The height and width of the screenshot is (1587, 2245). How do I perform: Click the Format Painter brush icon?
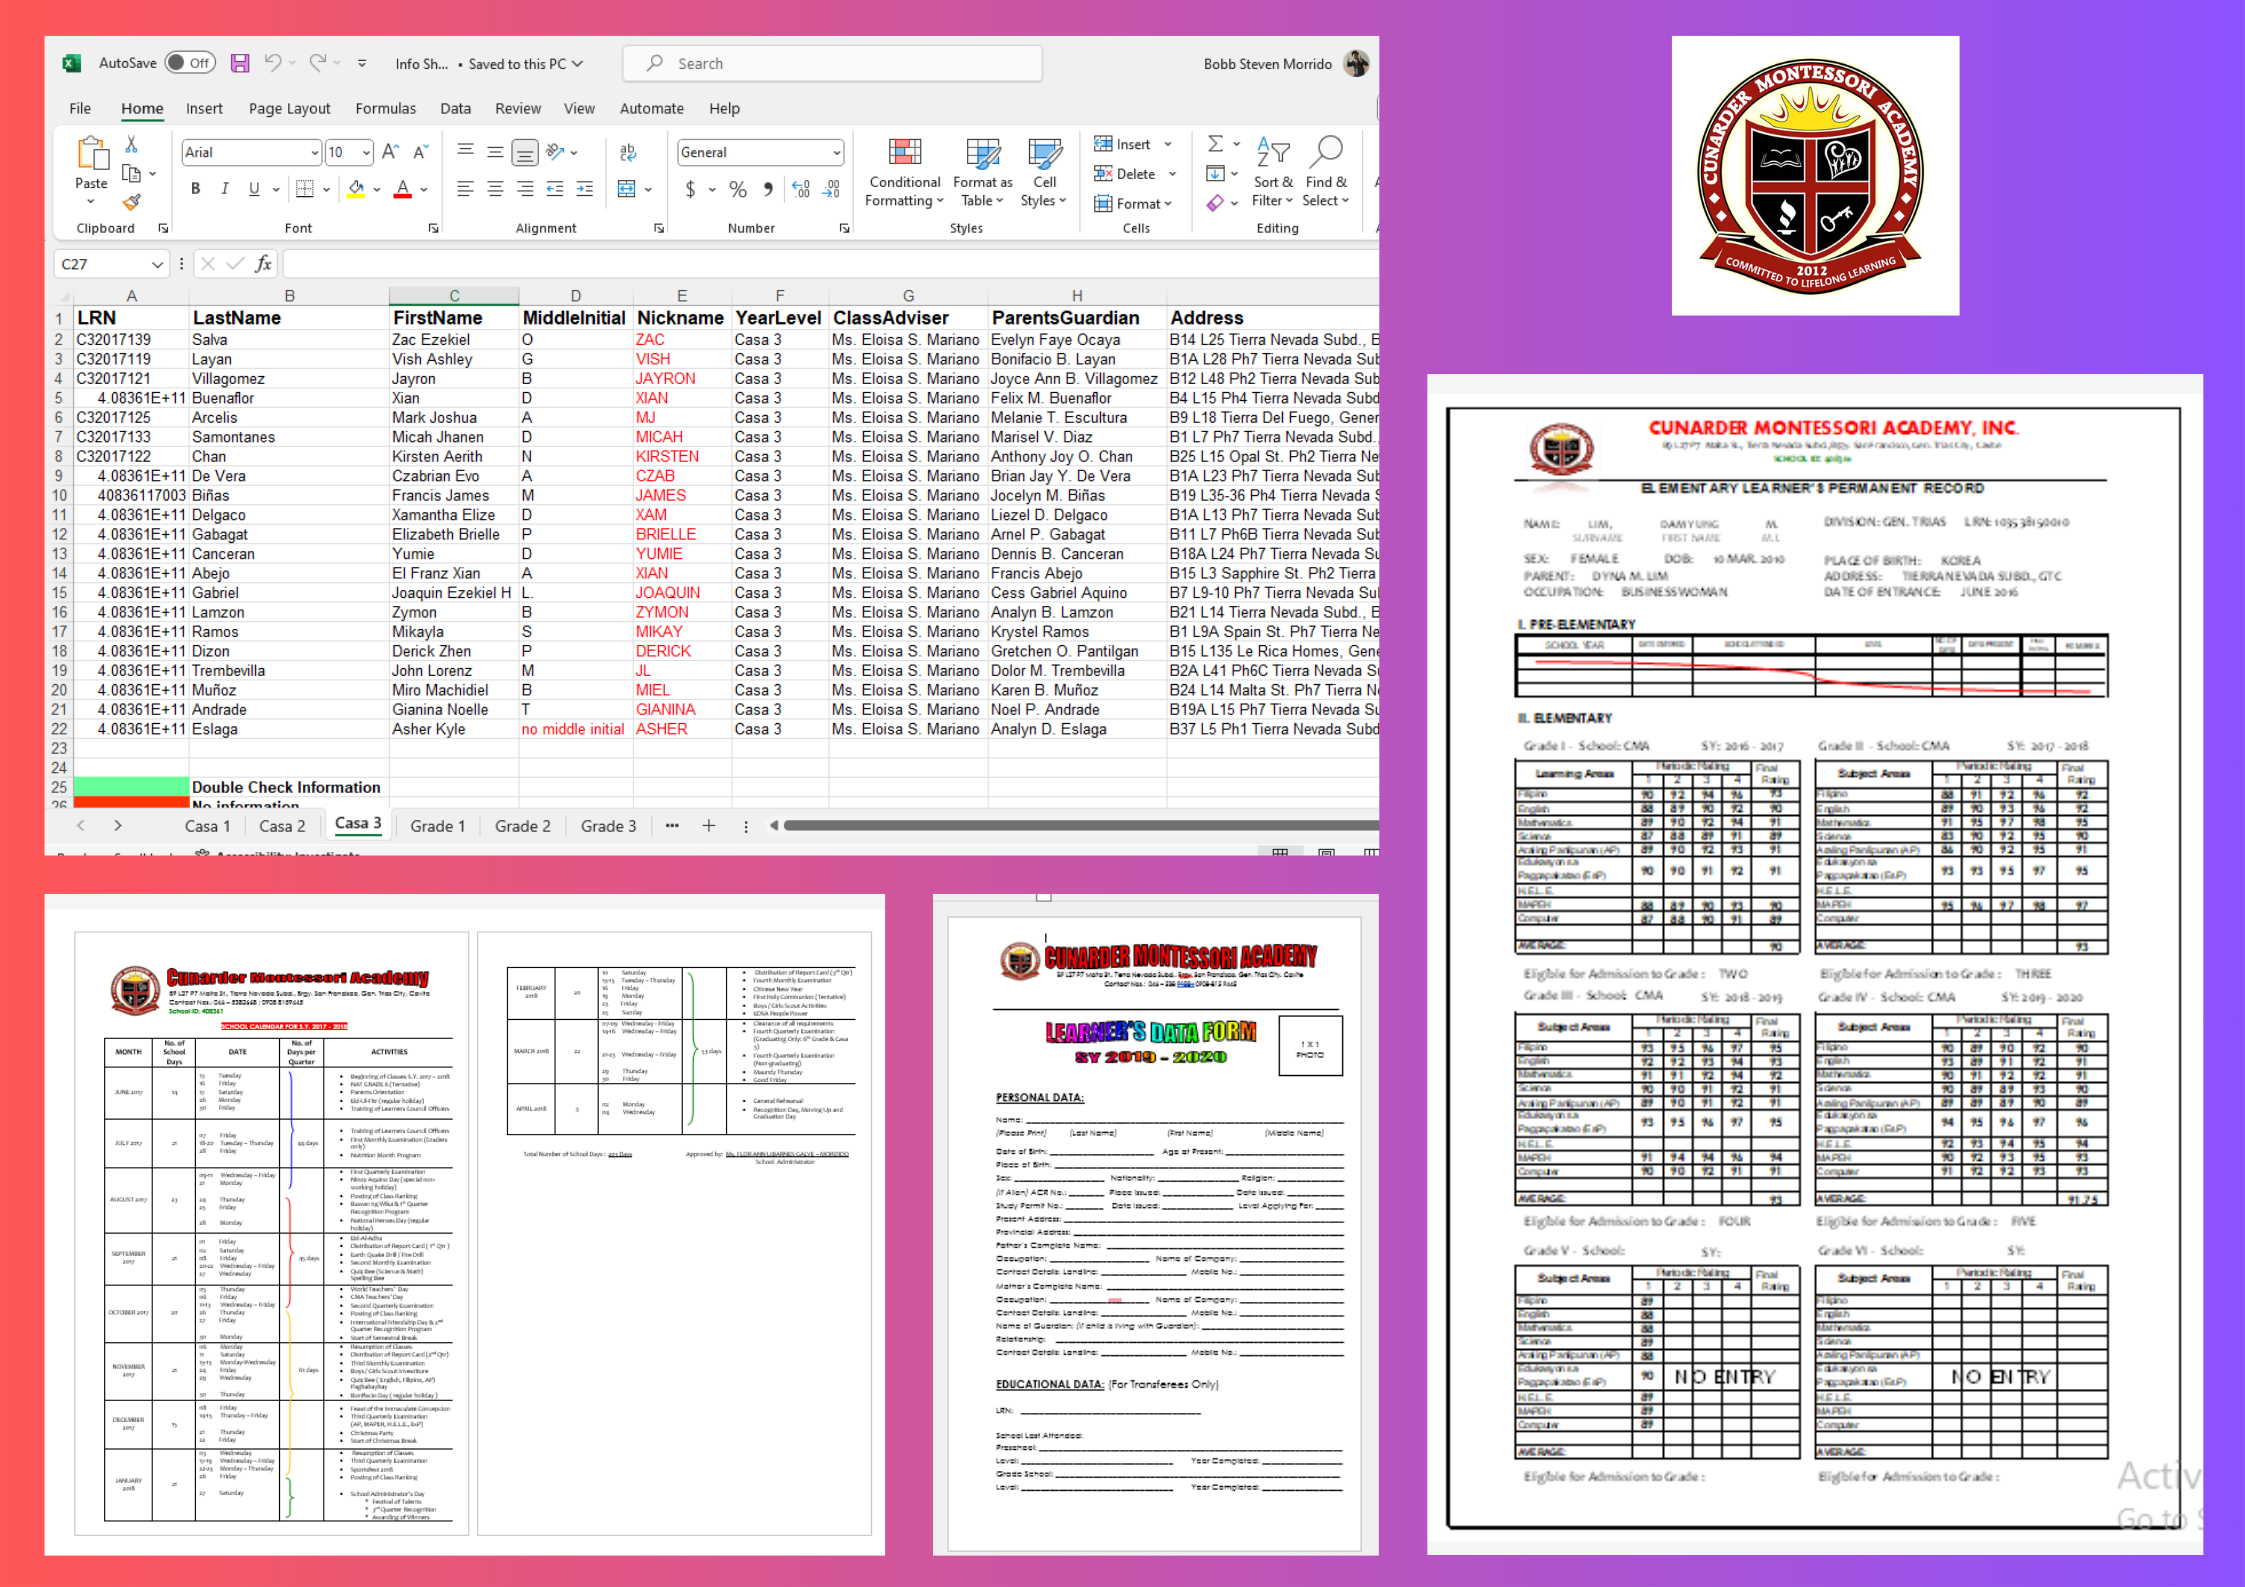point(132,202)
